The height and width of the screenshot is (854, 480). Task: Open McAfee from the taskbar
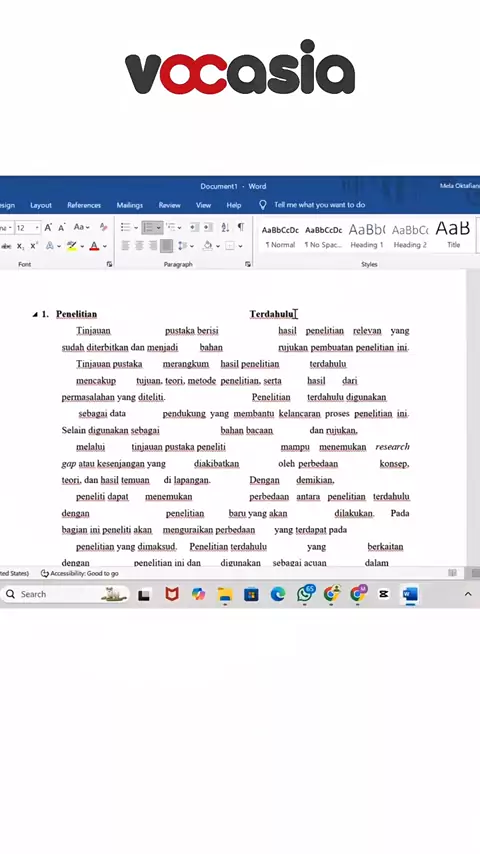[172, 594]
